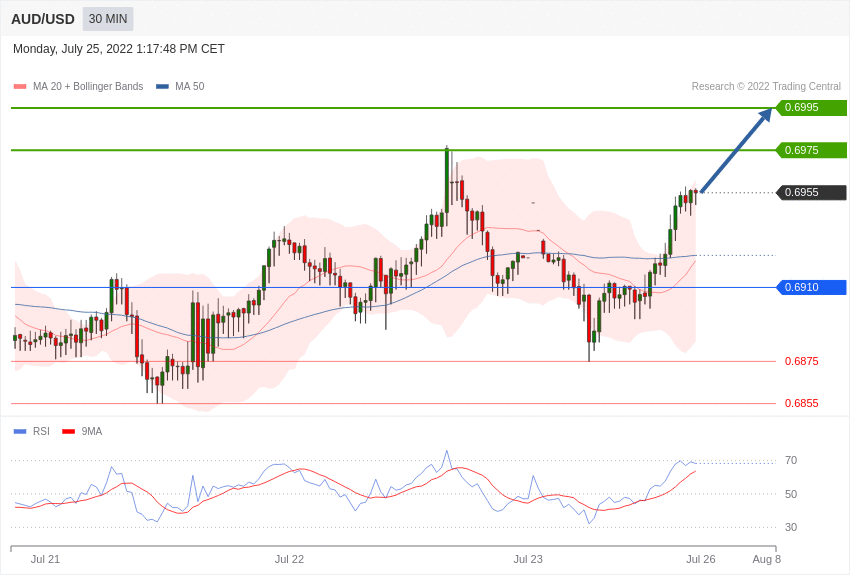Click the 30 MIN timeframe badge
The image size is (850, 576).
click(108, 19)
